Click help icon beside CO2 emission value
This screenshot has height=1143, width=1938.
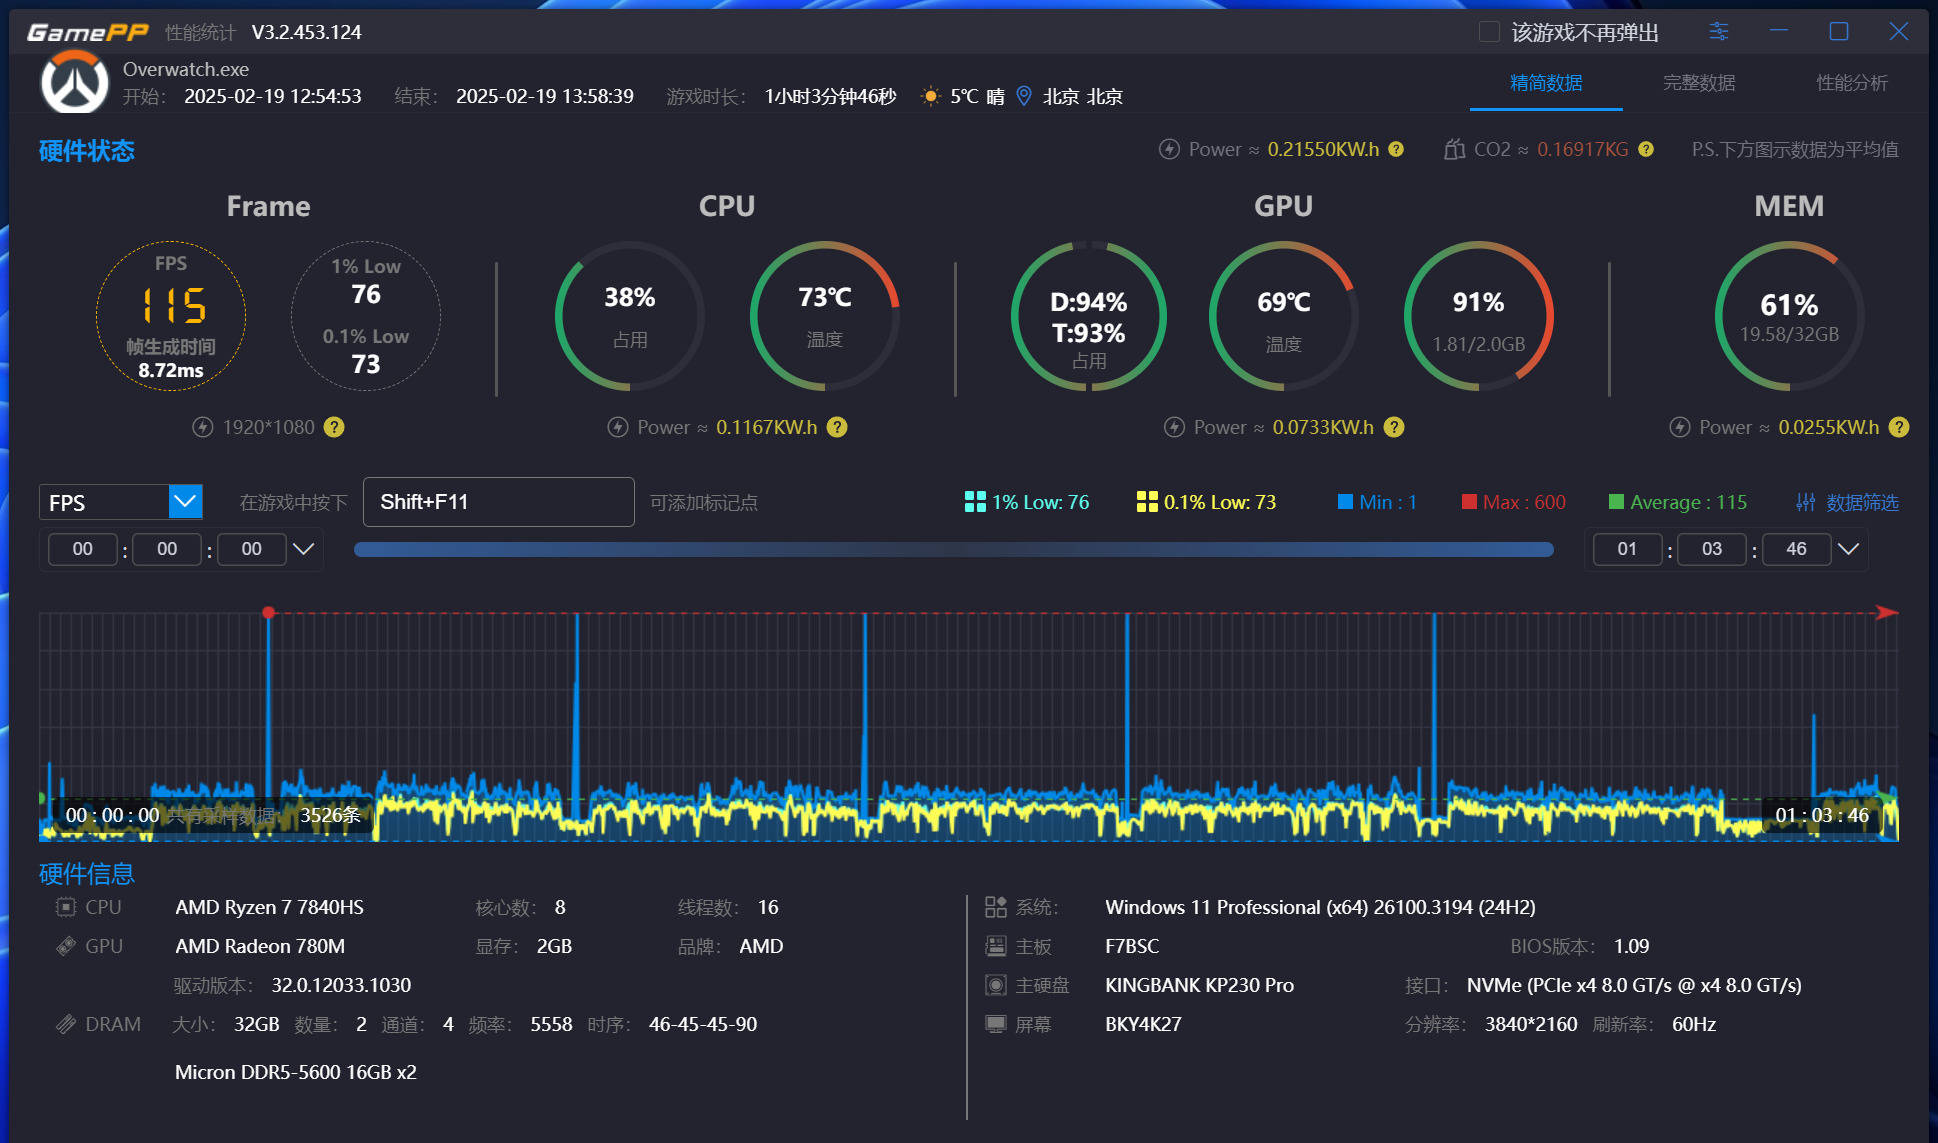[x=1646, y=149]
